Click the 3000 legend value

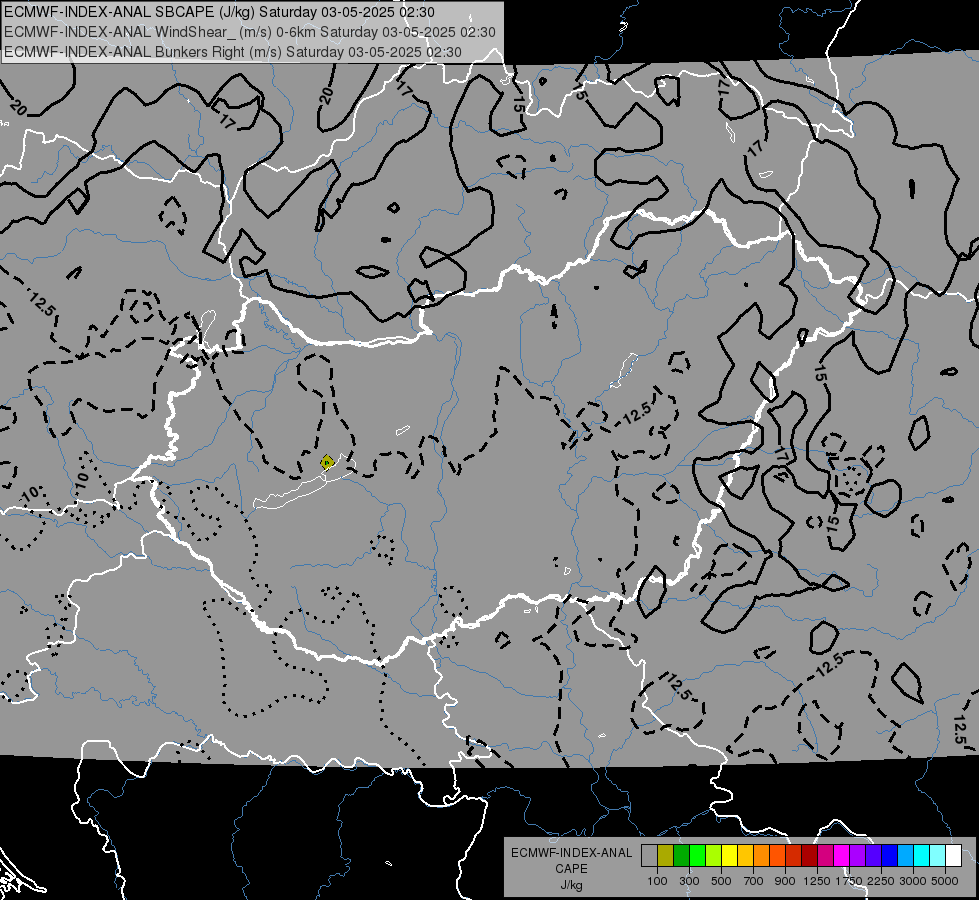pyautogui.click(x=913, y=881)
